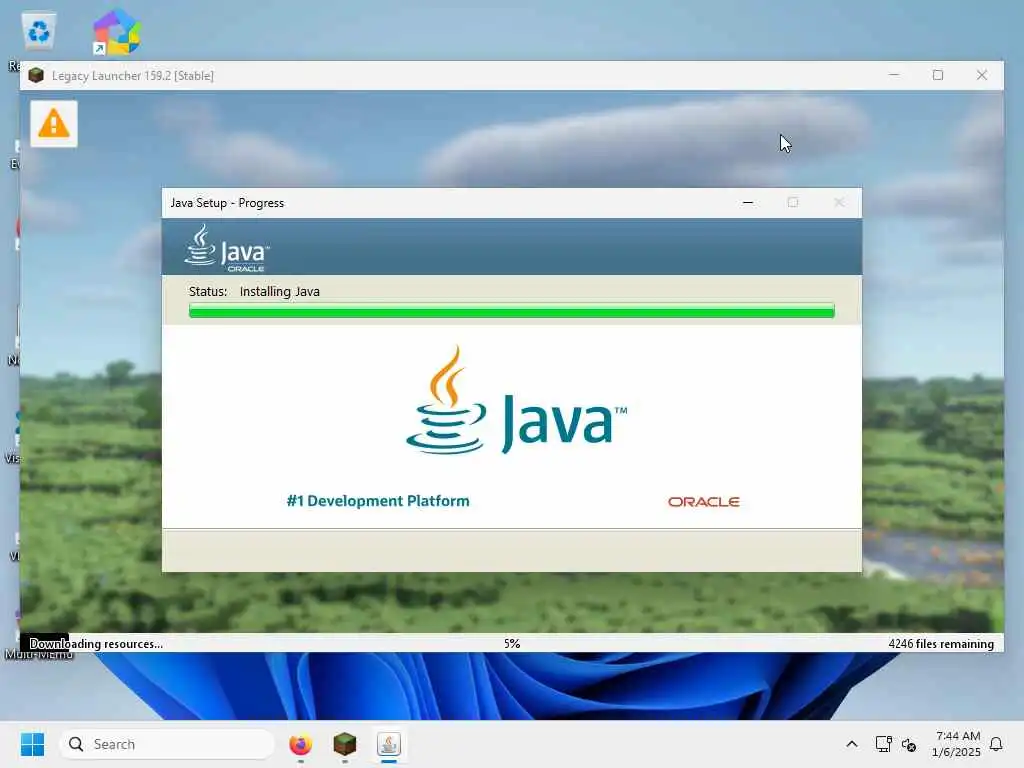
Task: Click the large Java logo in the installer
Action: coord(516,401)
